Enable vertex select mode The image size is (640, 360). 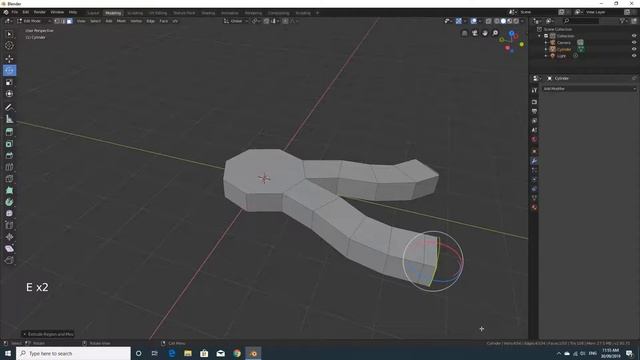(57, 21)
